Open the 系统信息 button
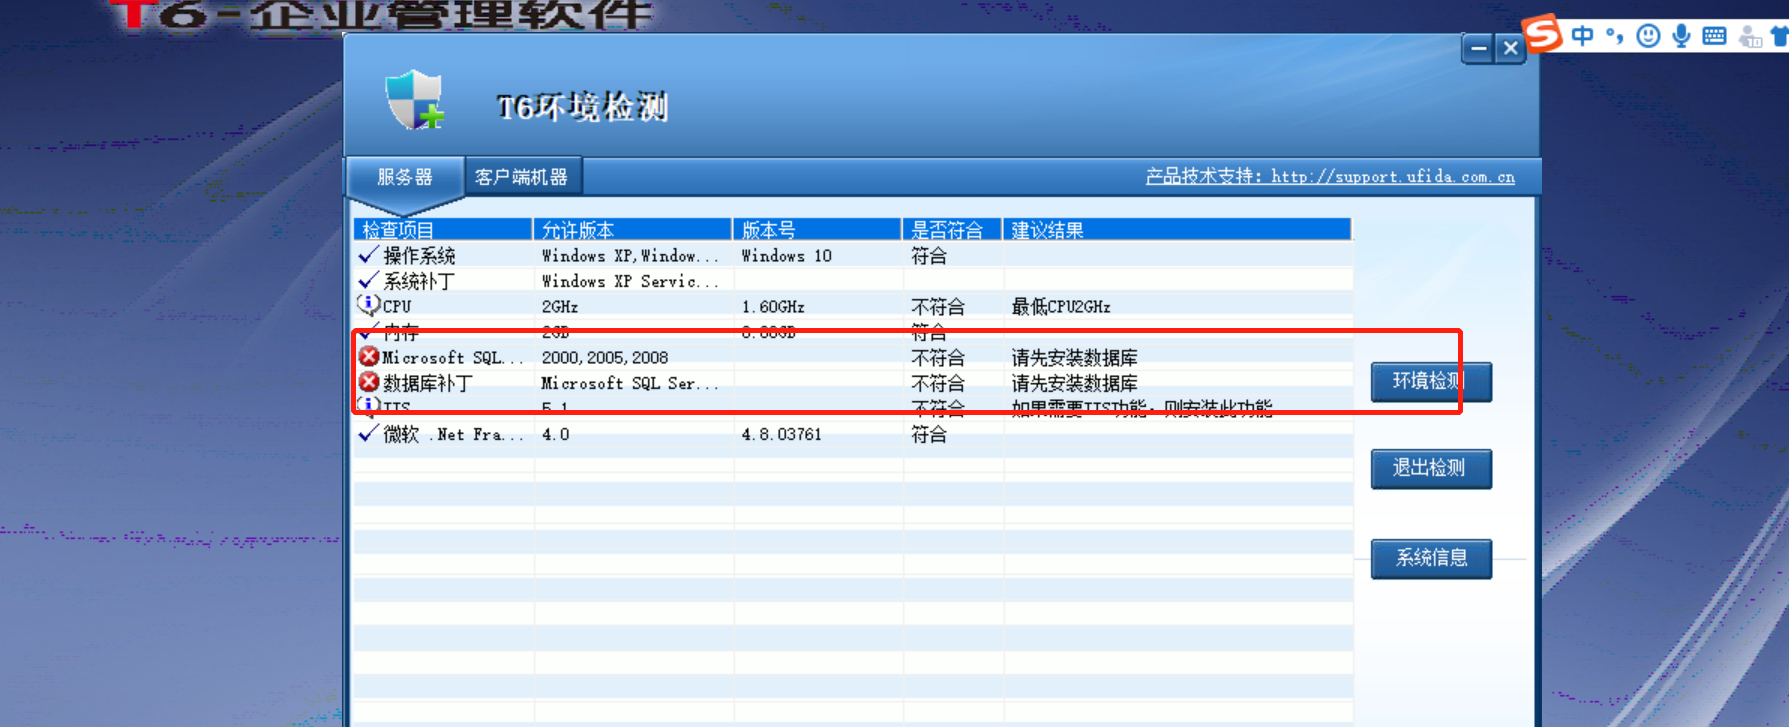Screen dimensions: 1789x727 click(x=1431, y=558)
